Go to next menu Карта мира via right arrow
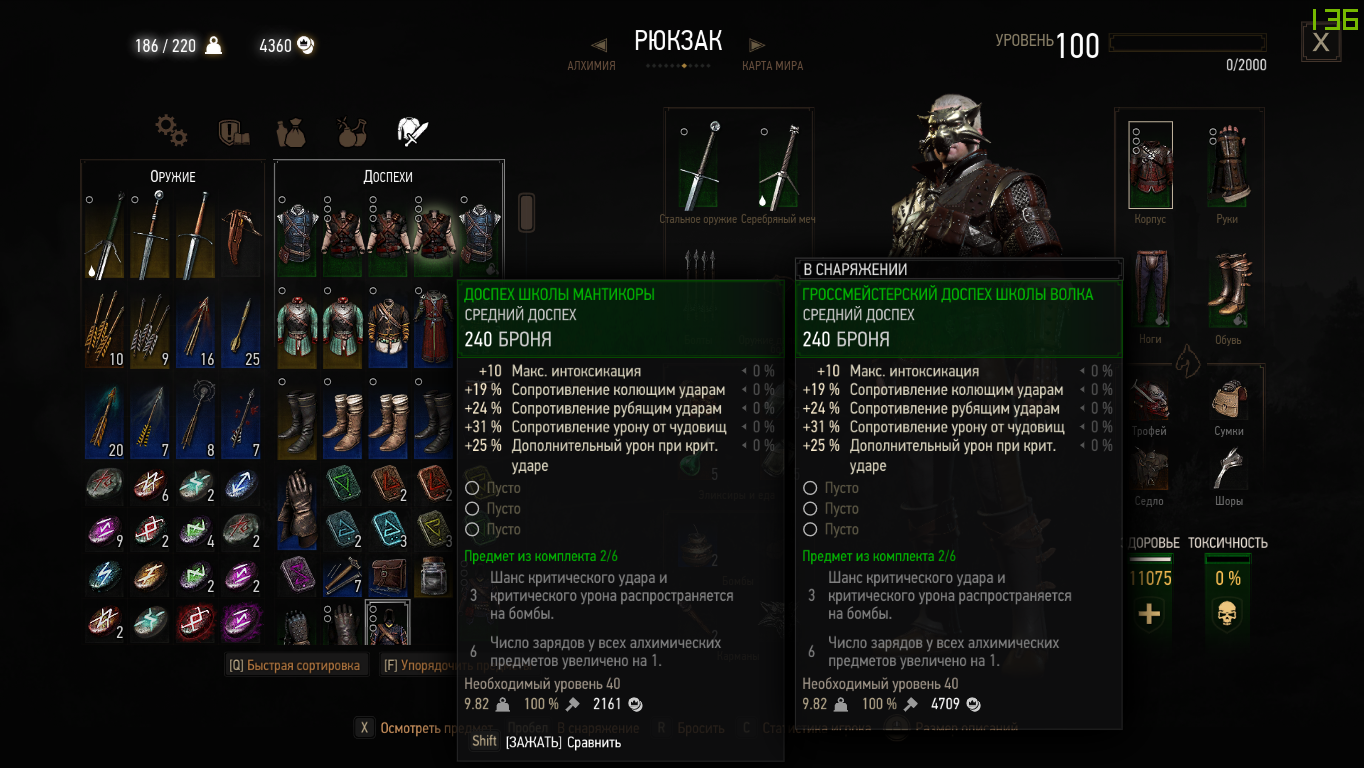1364x768 pixels. click(757, 45)
